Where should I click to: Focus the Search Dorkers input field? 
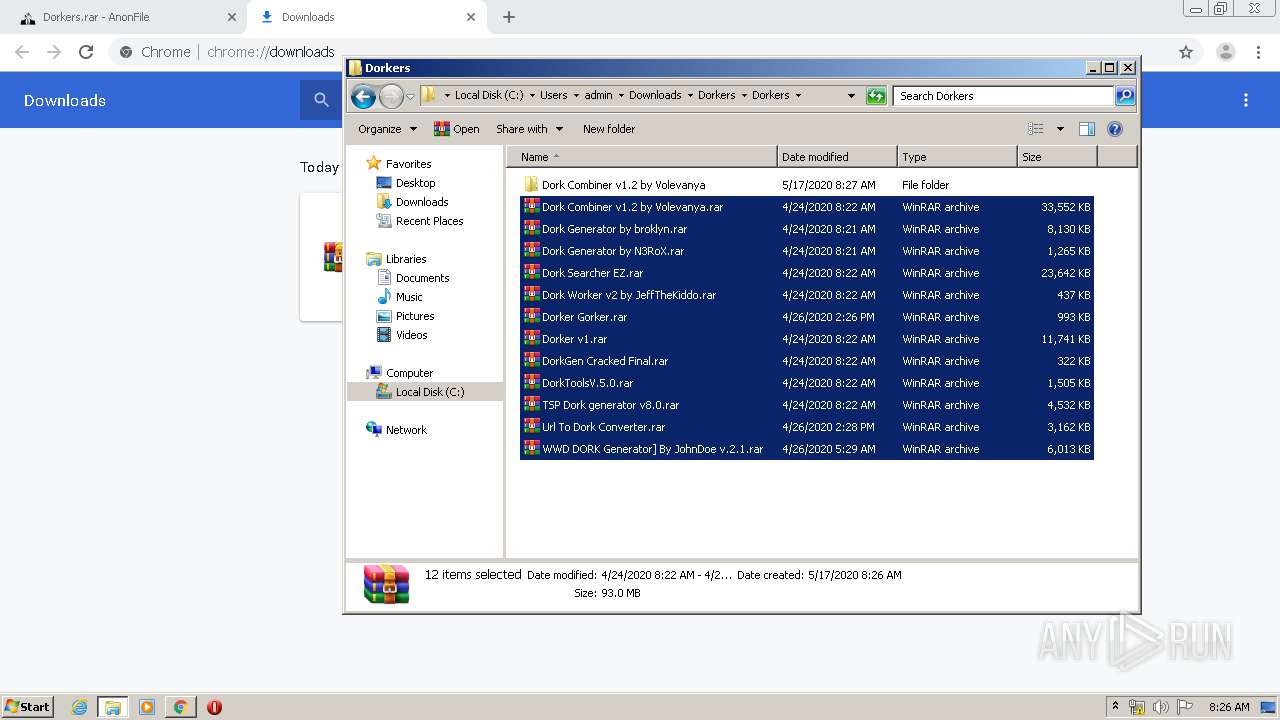point(1003,96)
